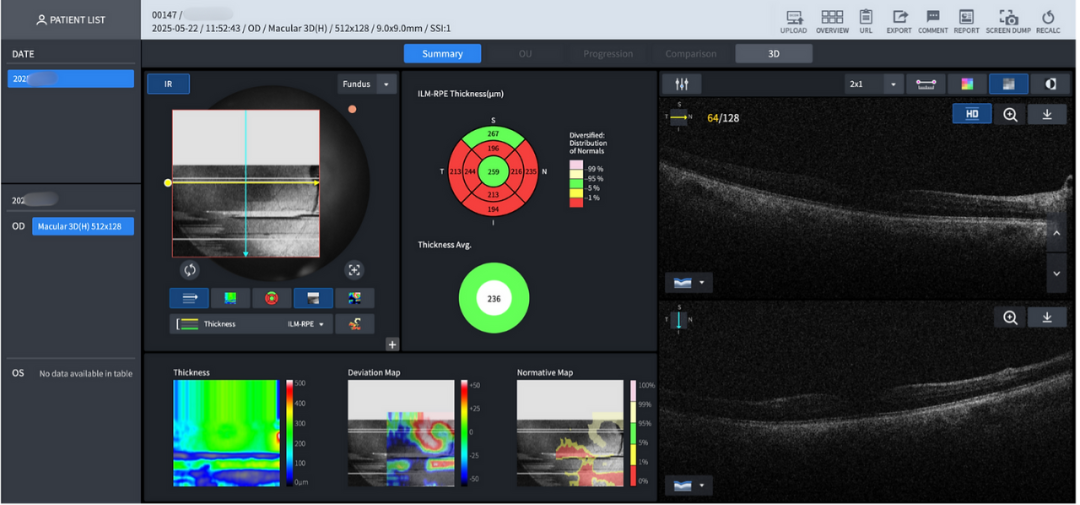Toggle HD mode for the B-scan

coord(970,114)
